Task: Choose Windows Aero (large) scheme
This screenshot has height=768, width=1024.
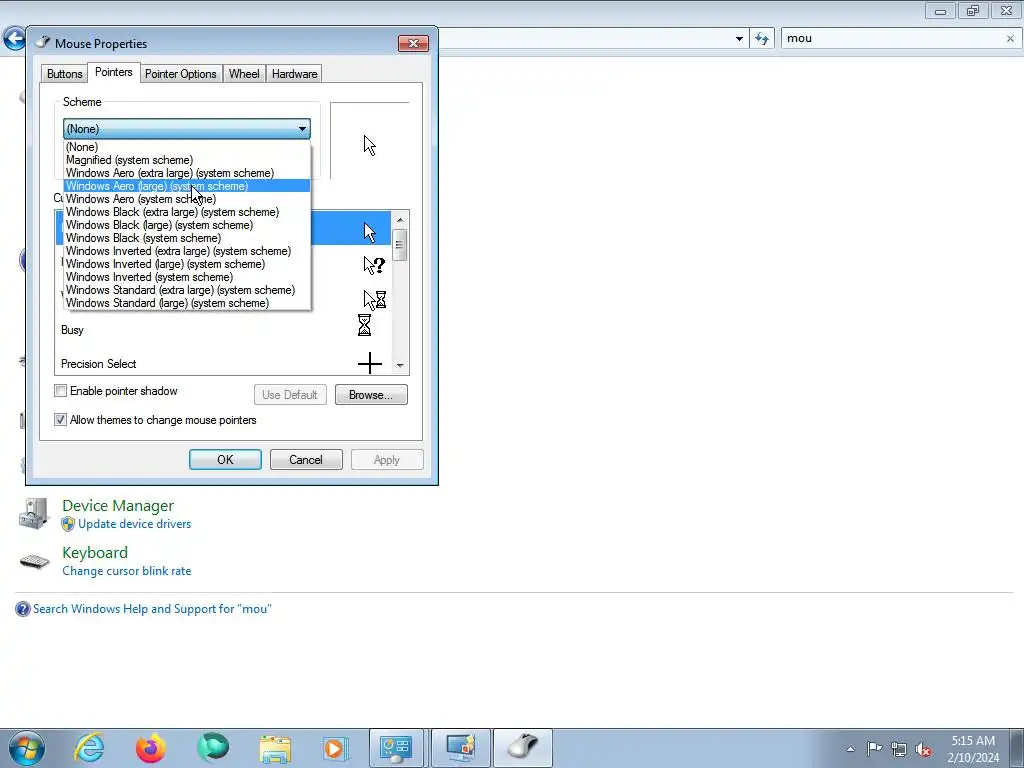Action: coord(187,186)
